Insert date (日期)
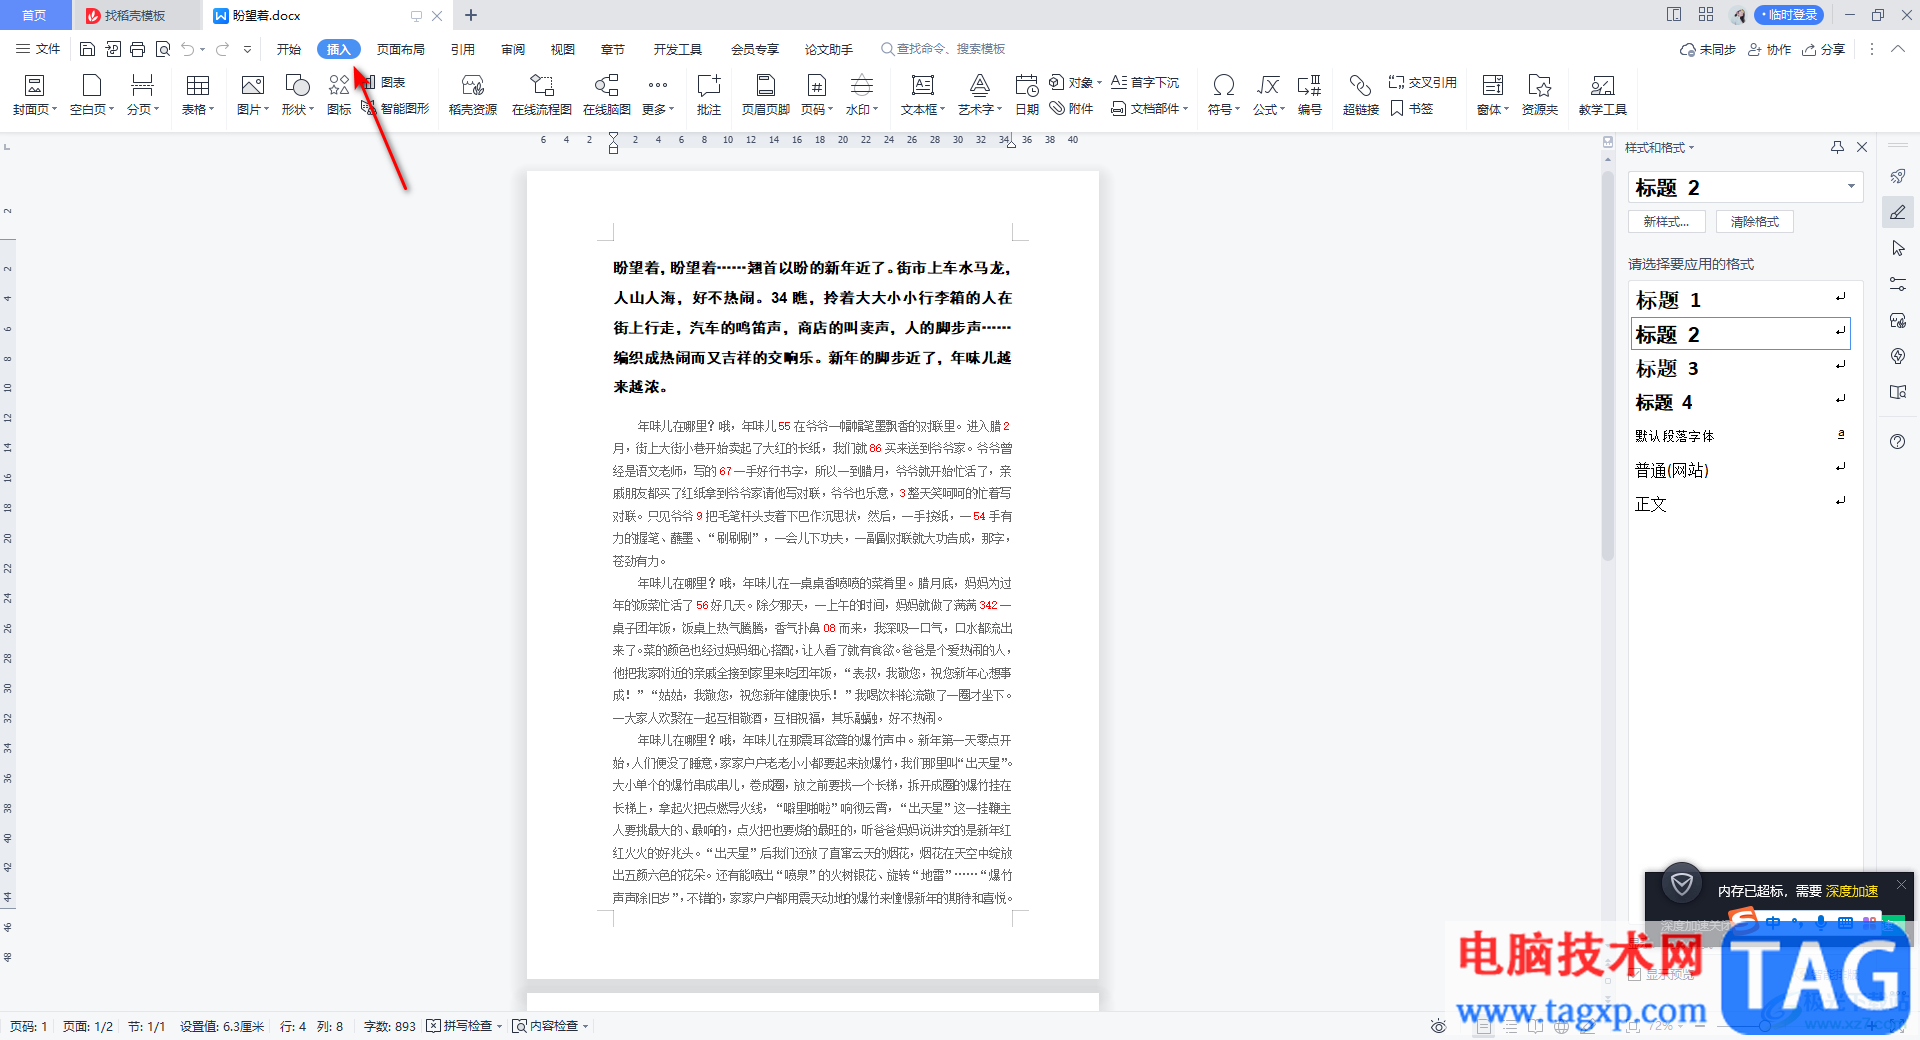The height and width of the screenshot is (1040, 1920). (1027, 95)
